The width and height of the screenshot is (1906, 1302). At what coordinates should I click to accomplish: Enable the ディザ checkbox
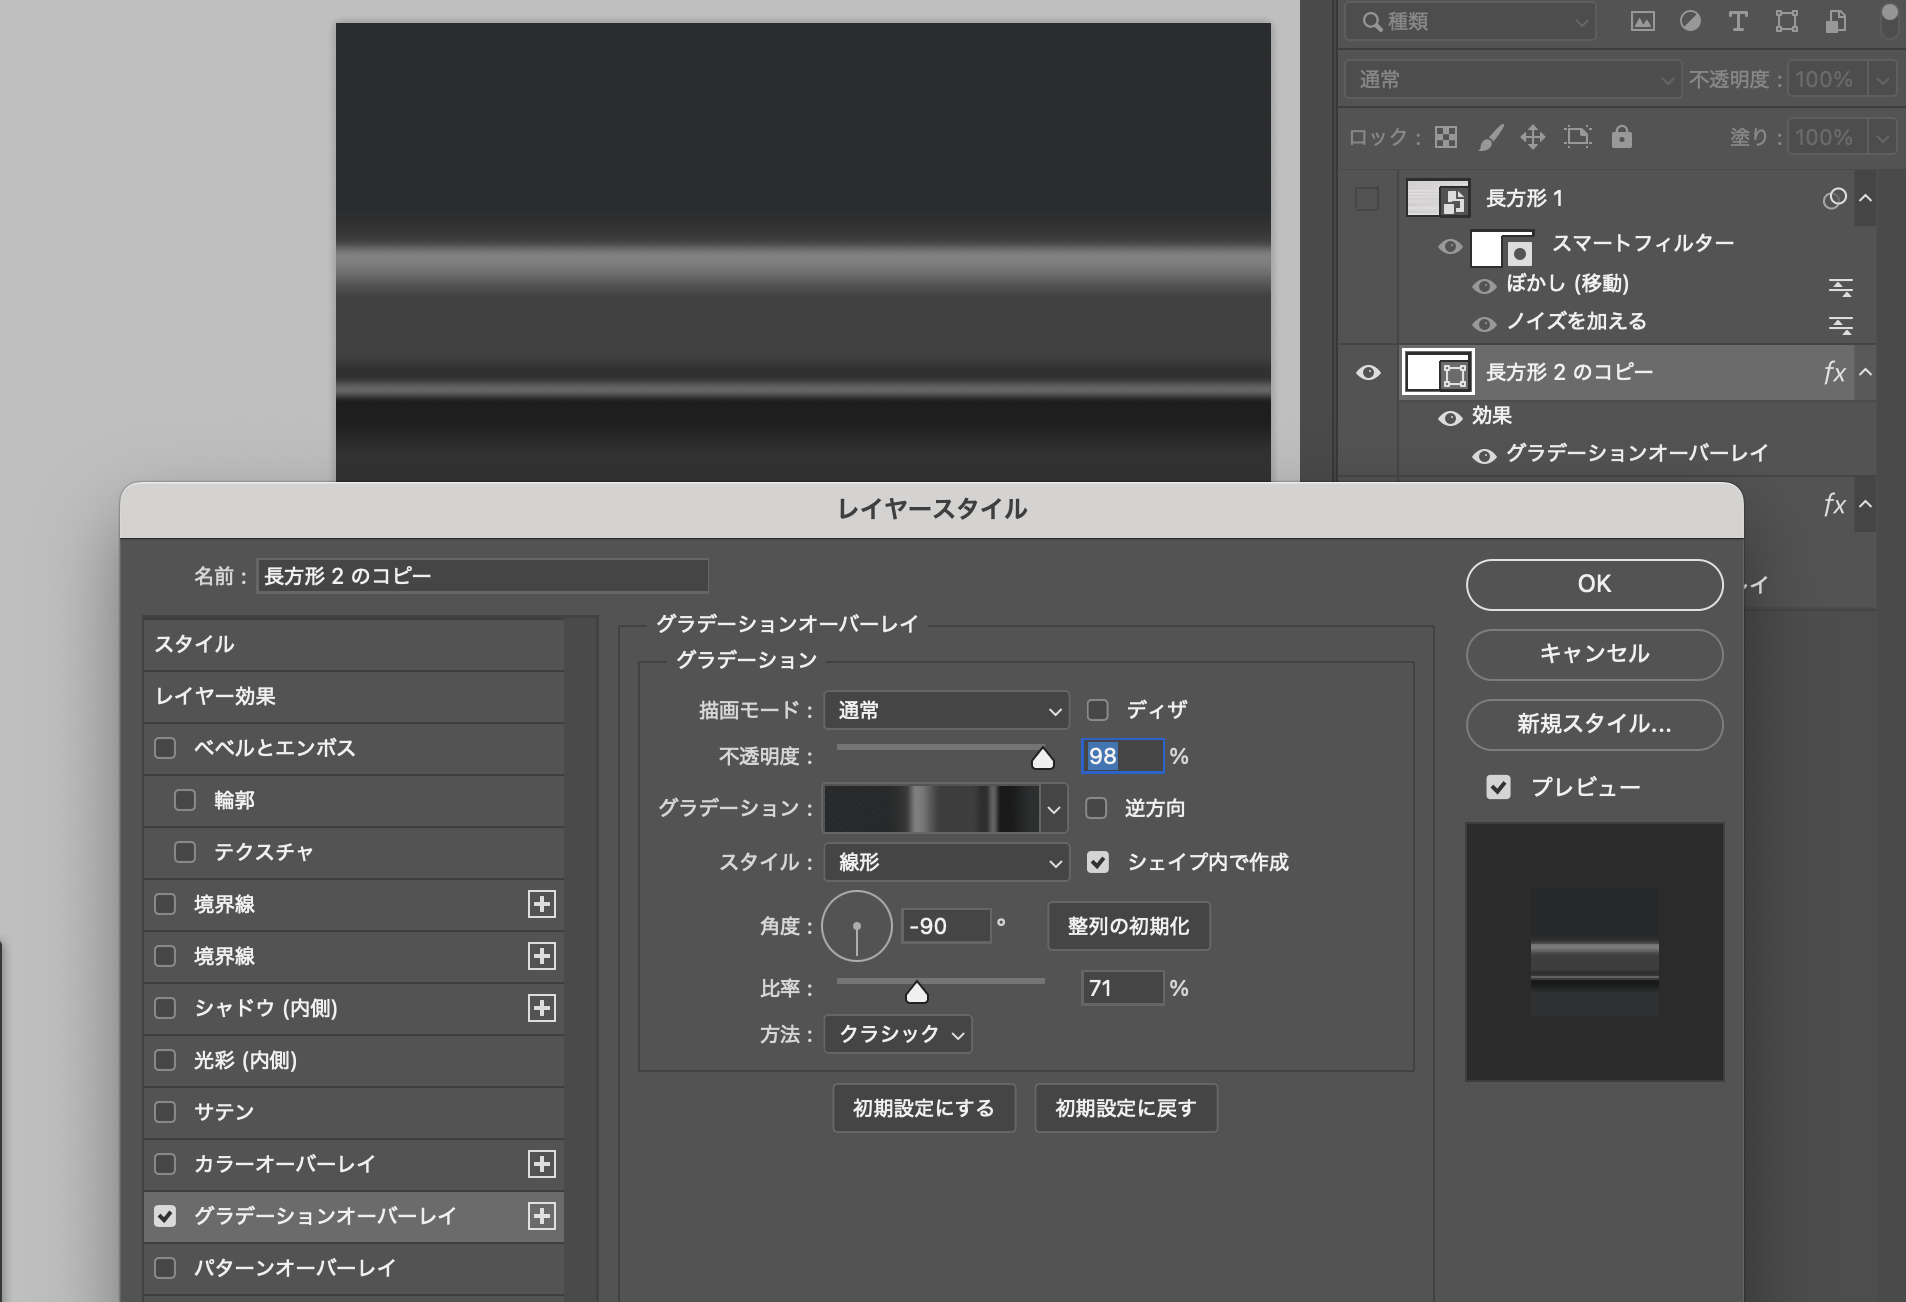click(x=1098, y=710)
